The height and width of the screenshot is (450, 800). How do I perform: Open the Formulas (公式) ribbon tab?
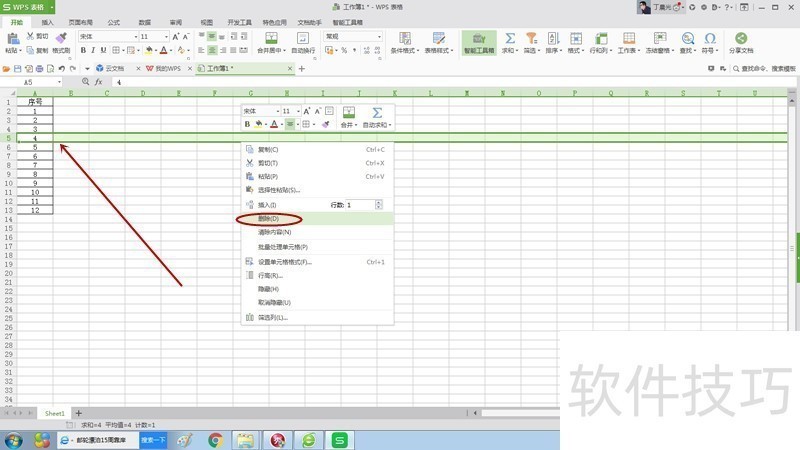(114, 22)
